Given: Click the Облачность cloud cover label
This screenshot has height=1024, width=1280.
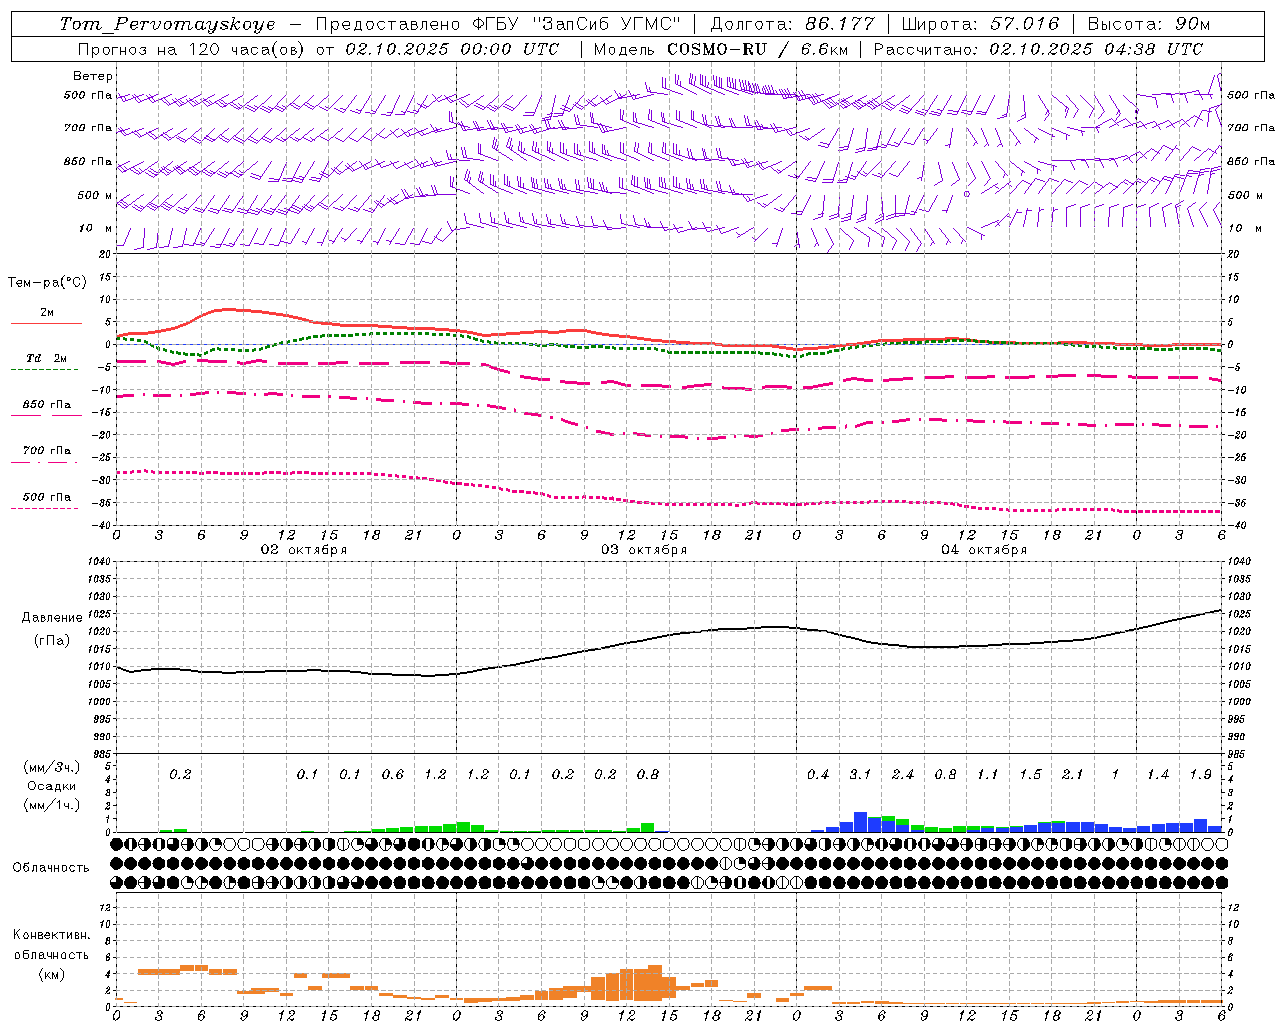Looking at the screenshot, I should click(x=51, y=868).
